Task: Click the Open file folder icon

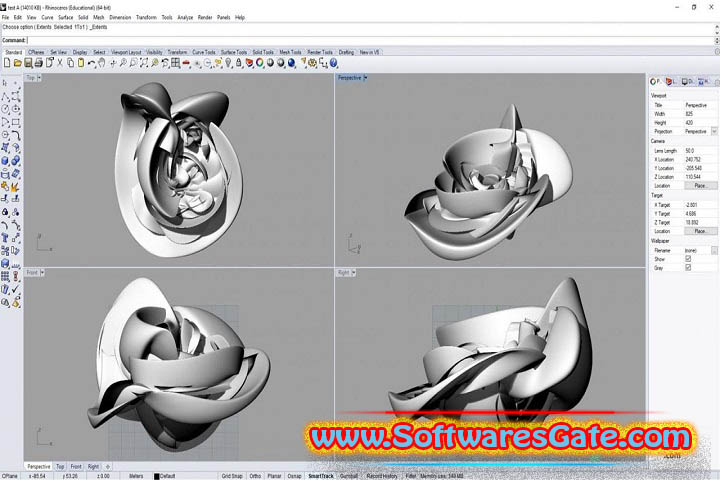Action: coord(17,63)
